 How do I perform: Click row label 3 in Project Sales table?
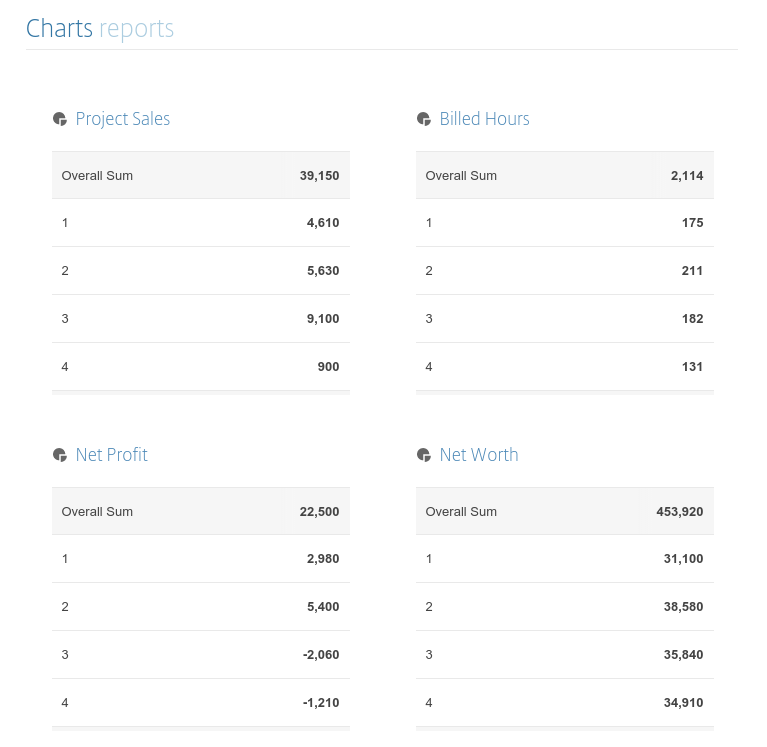tap(65, 319)
